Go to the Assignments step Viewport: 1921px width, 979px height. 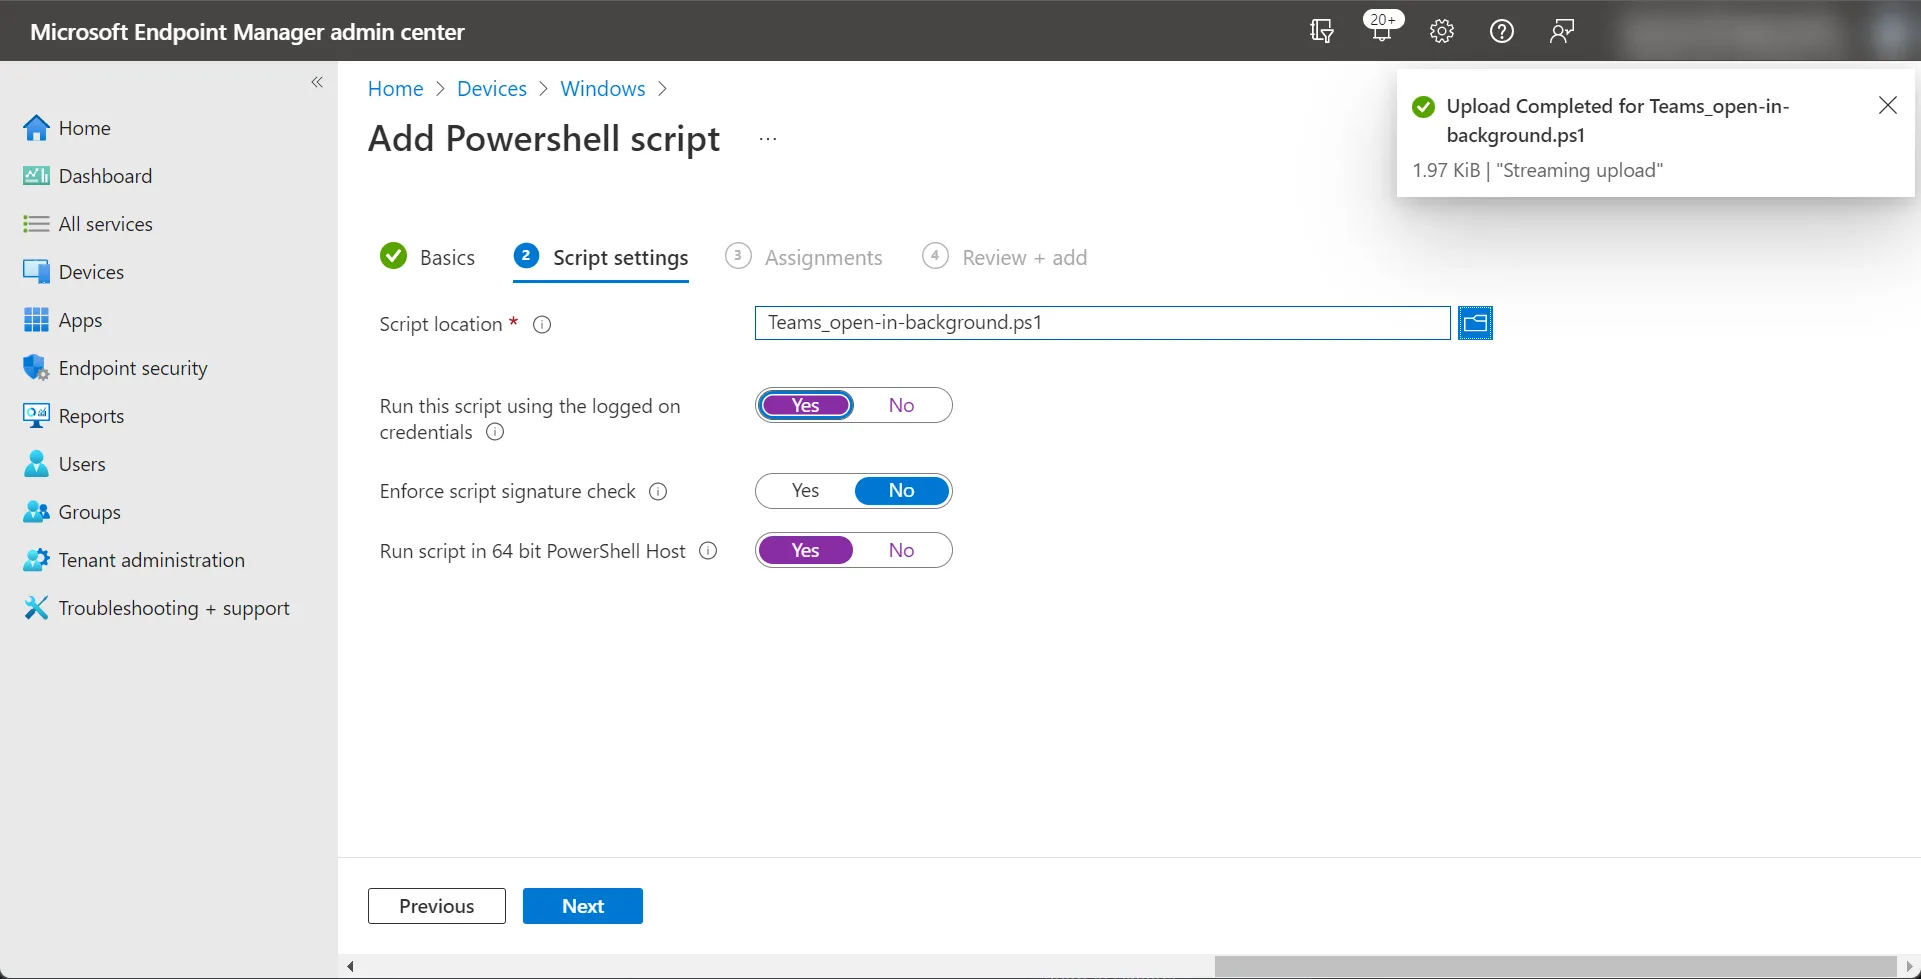[x=804, y=257]
